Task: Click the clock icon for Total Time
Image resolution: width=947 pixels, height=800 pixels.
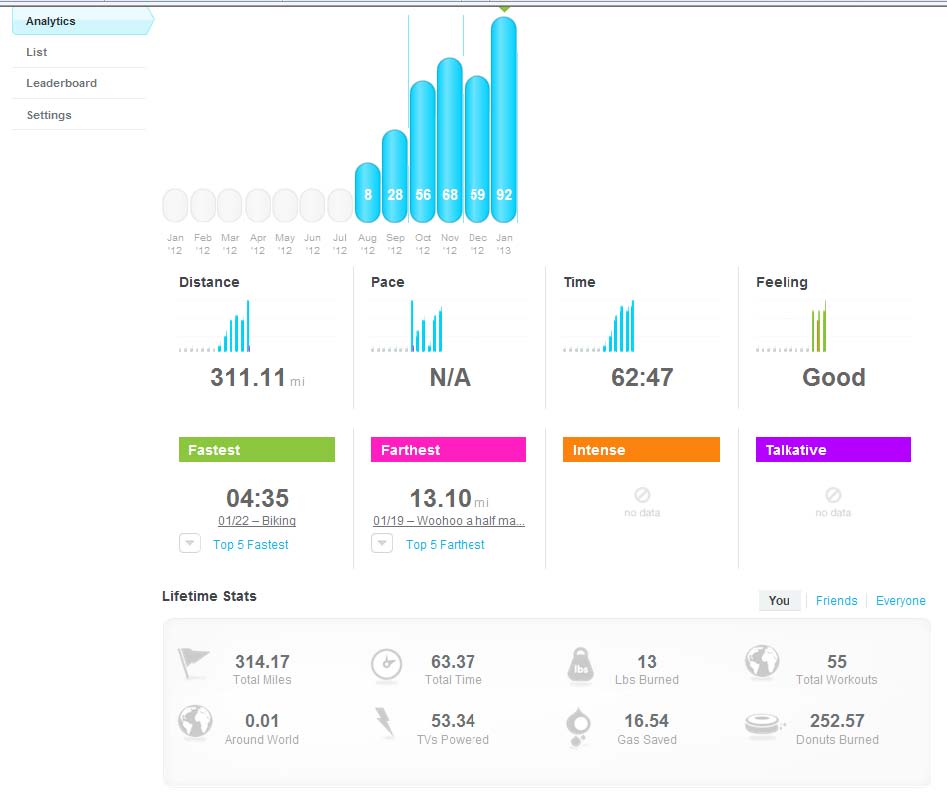Action: click(x=387, y=665)
